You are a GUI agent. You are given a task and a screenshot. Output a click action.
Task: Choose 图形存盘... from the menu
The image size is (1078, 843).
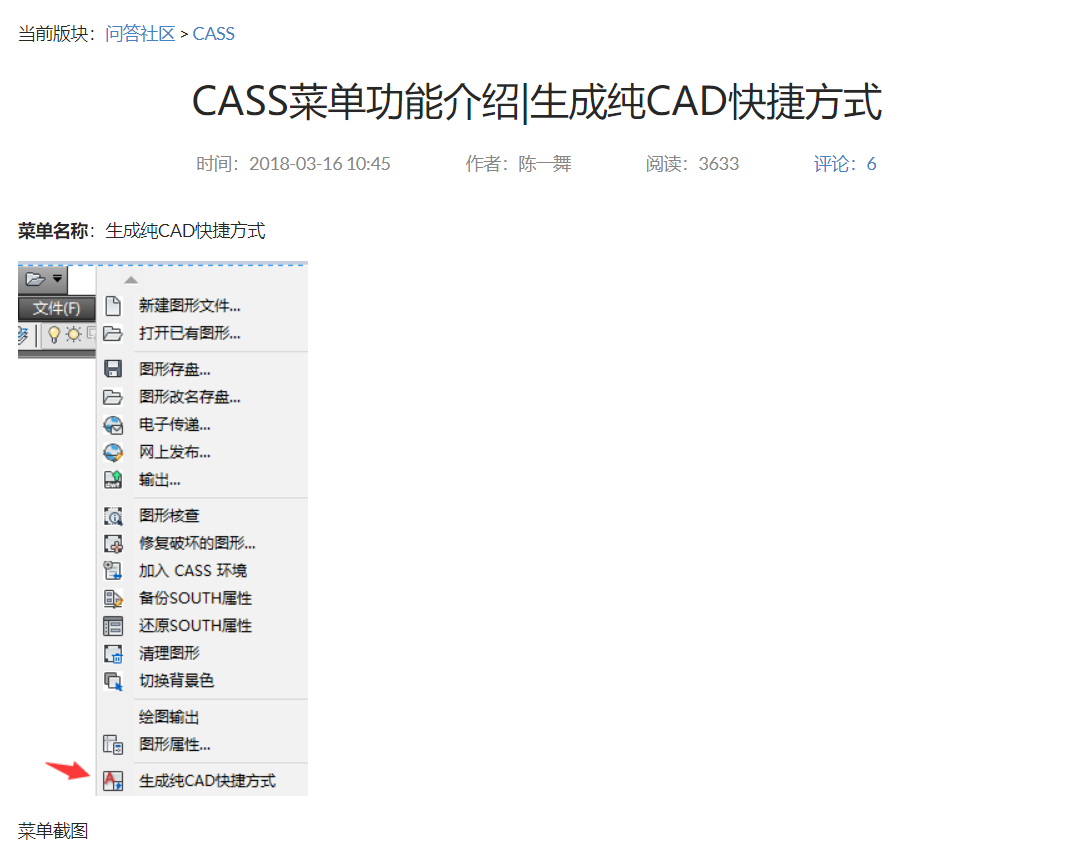point(175,369)
